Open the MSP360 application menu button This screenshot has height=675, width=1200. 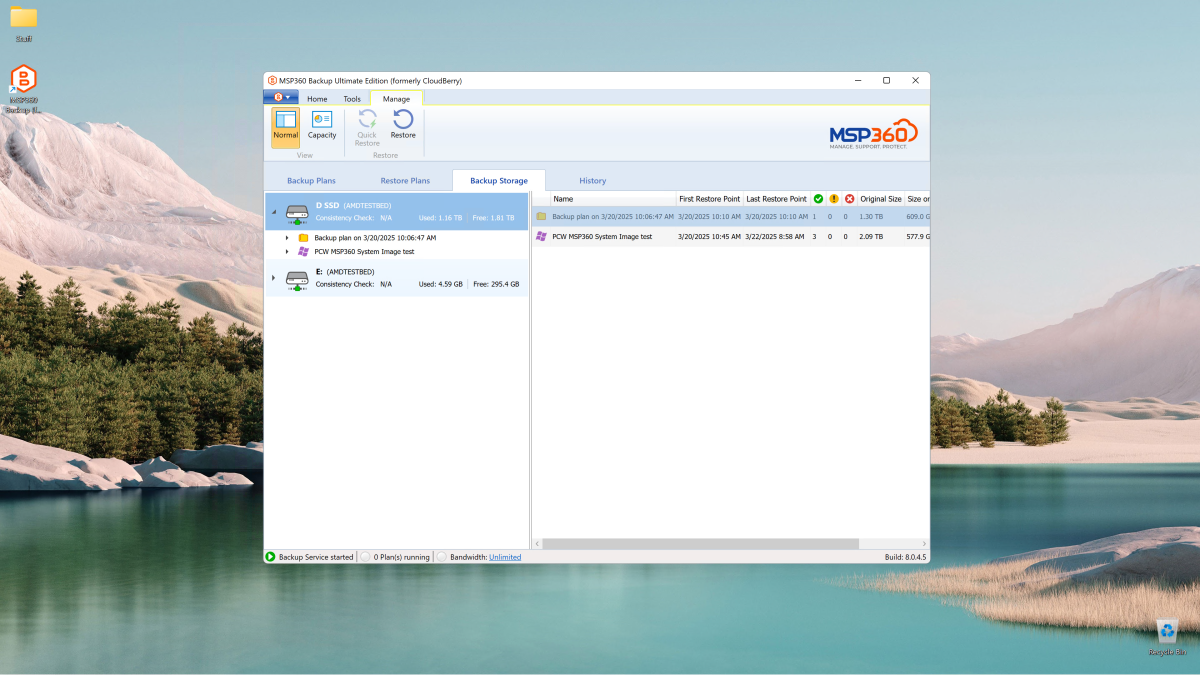(280, 97)
